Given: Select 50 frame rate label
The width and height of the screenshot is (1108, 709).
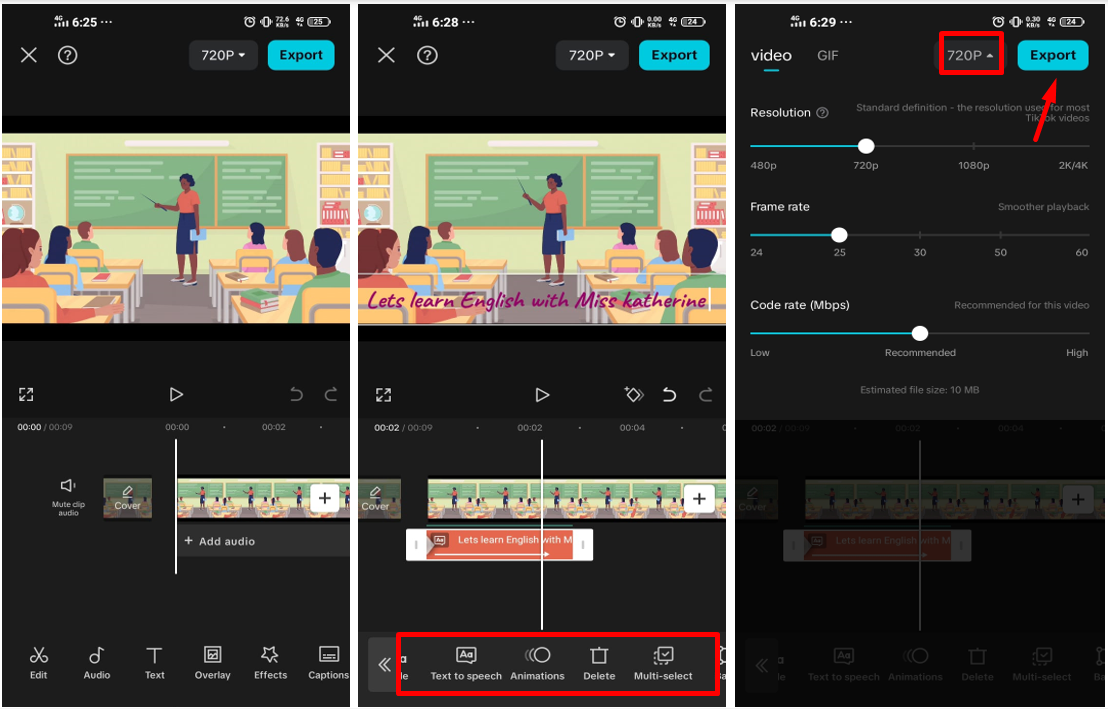Looking at the screenshot, I should tap(1001, 252).
